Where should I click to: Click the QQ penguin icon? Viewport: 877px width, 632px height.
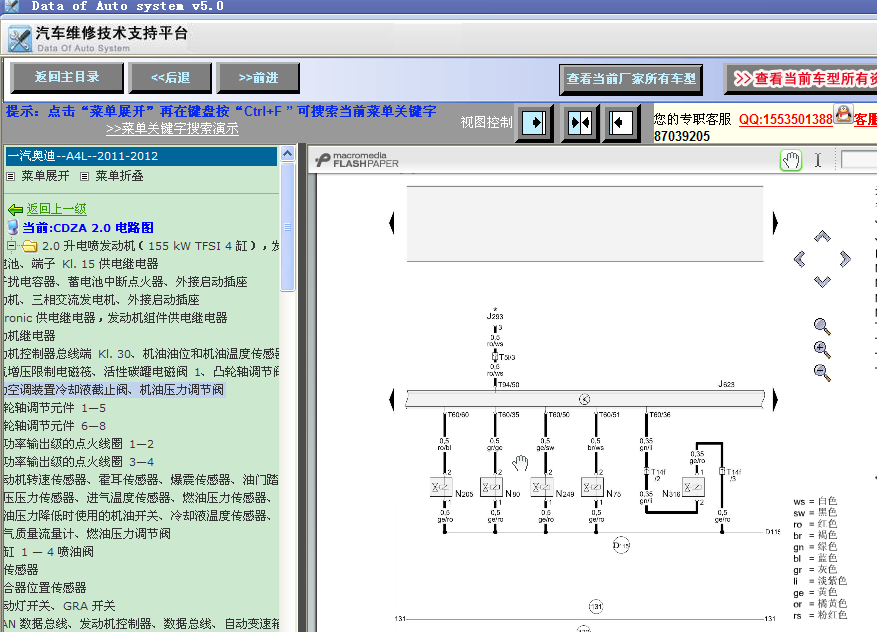843,114
